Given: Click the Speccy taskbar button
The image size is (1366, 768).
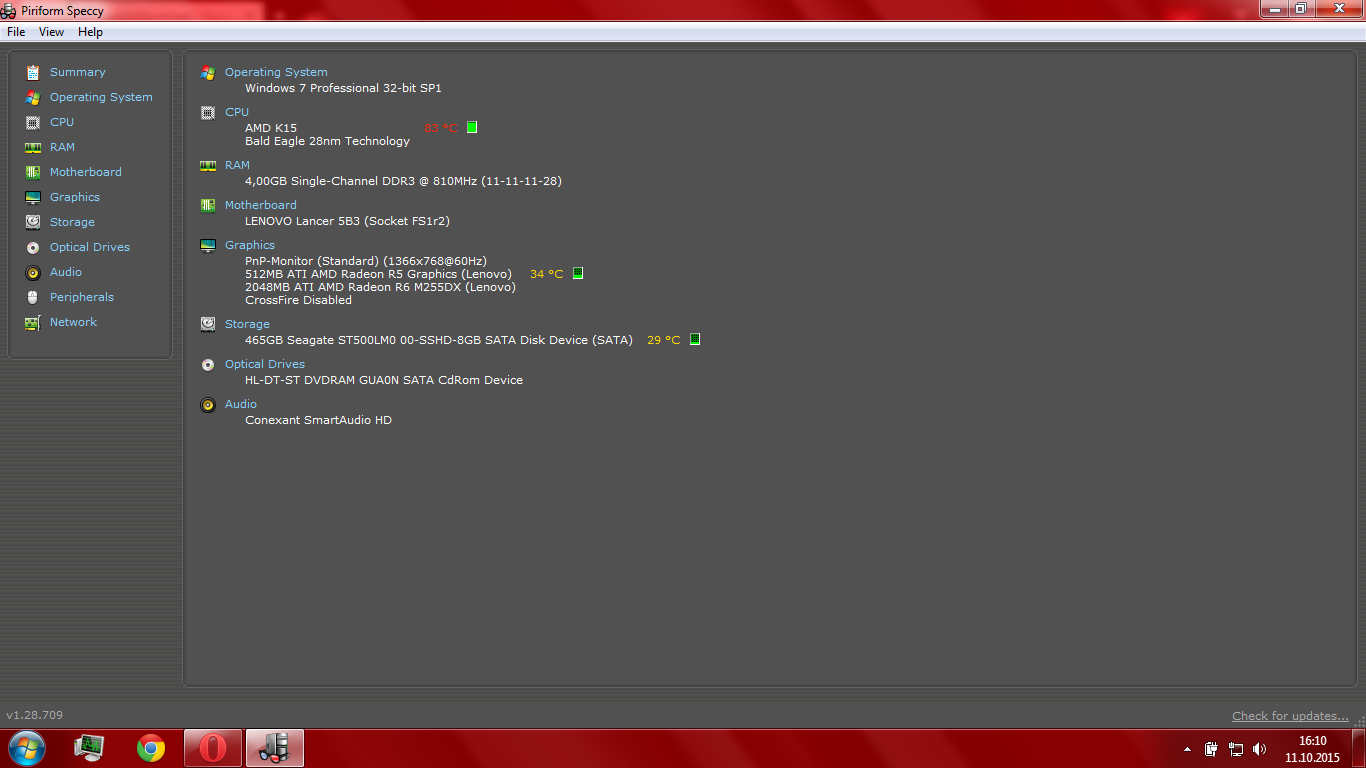Looking at the screenshot, I should click(x=274, y=747).
